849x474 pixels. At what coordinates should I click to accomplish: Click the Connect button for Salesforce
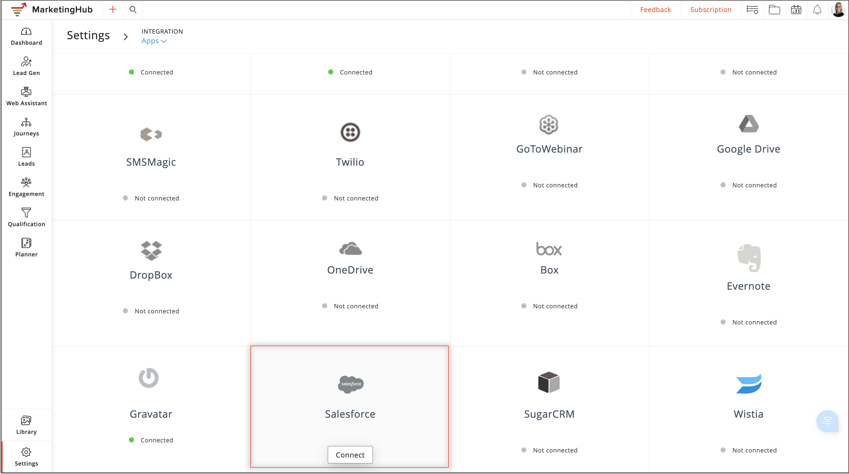[350, 455]
